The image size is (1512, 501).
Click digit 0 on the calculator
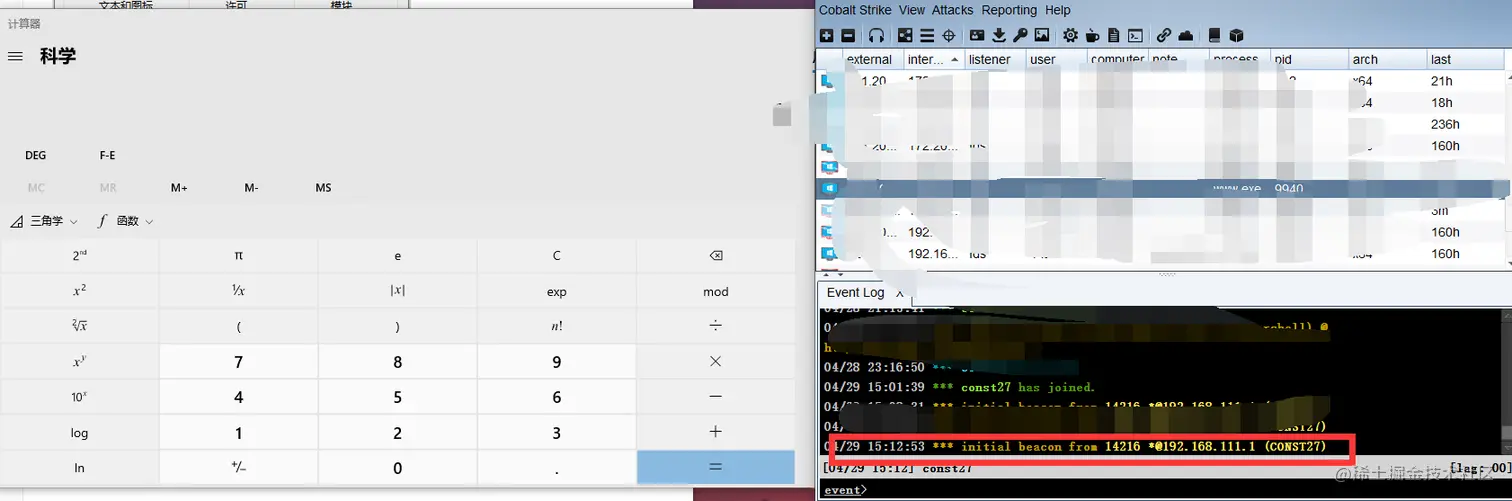coord(398,467)
